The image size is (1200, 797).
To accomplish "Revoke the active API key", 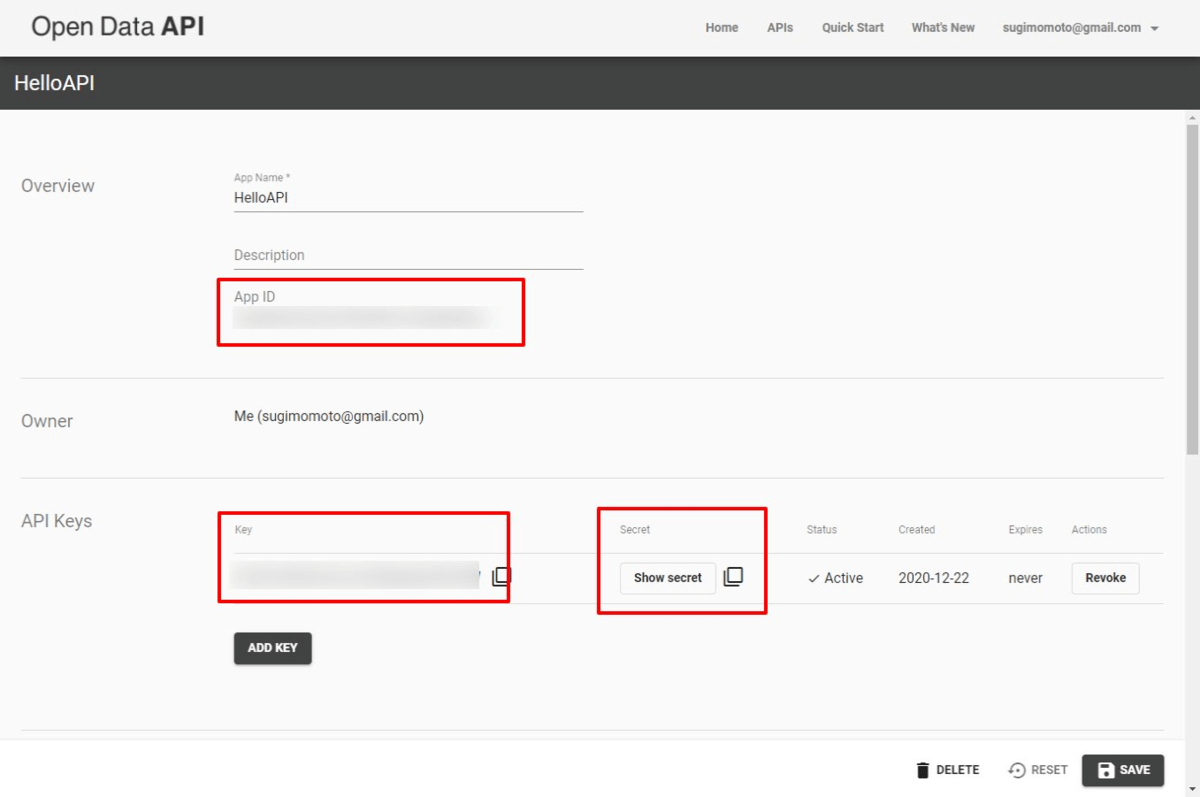I will [1105, 578].
